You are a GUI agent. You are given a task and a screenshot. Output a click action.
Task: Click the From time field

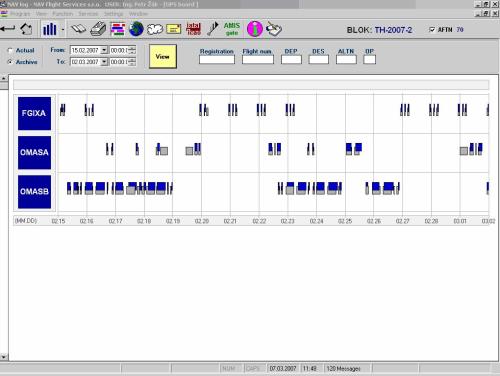pos(119,50)
